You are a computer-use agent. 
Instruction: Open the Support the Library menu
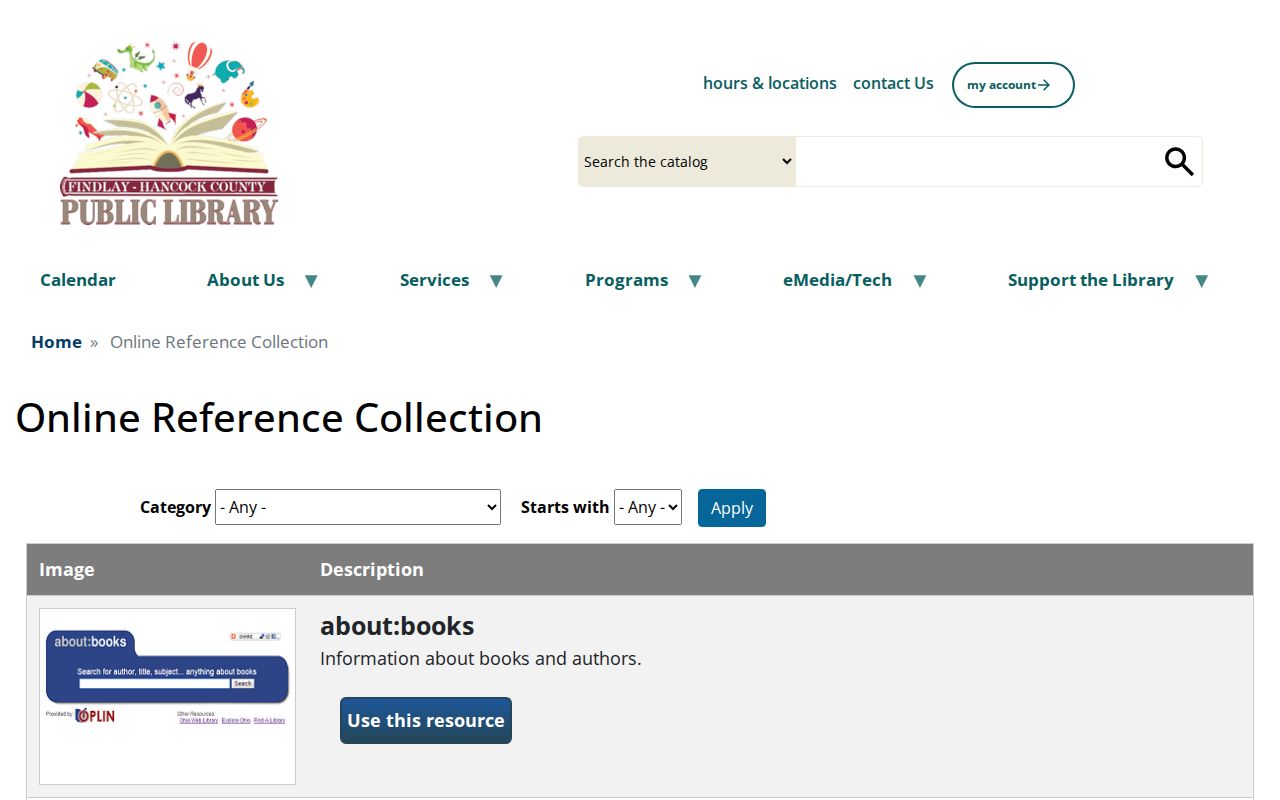point(1090,280)
